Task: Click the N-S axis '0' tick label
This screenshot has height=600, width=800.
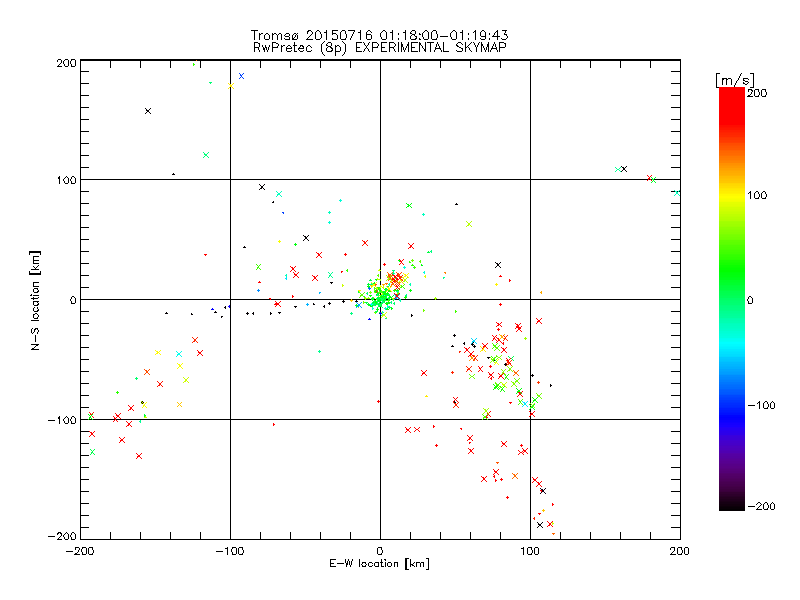Action: pos(72,300)
